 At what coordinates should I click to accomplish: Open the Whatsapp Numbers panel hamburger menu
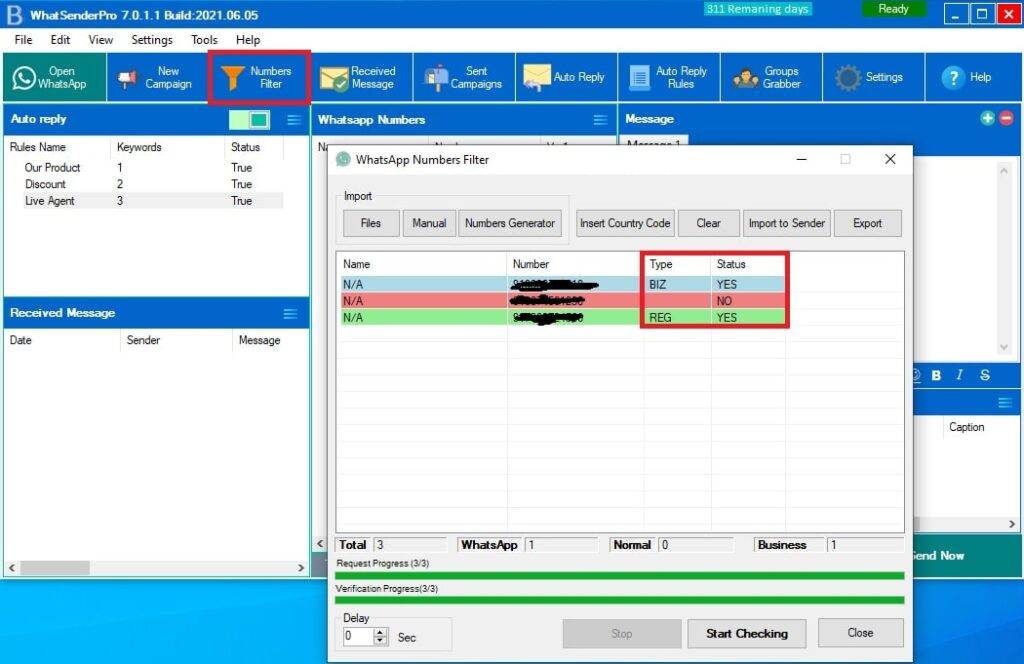[x=600, y=120]
